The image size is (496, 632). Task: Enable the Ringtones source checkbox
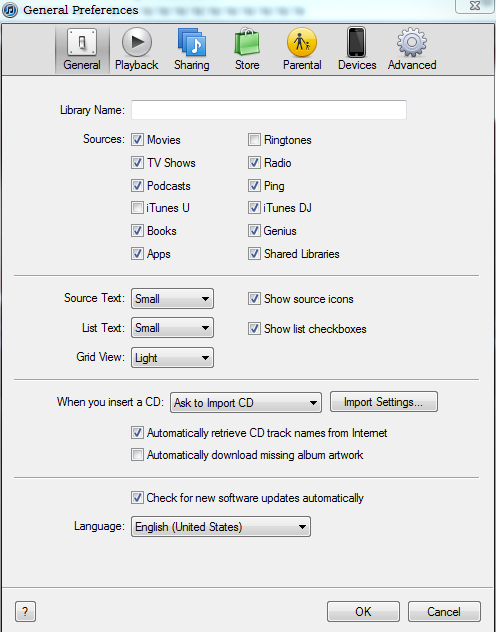[254, 140]
